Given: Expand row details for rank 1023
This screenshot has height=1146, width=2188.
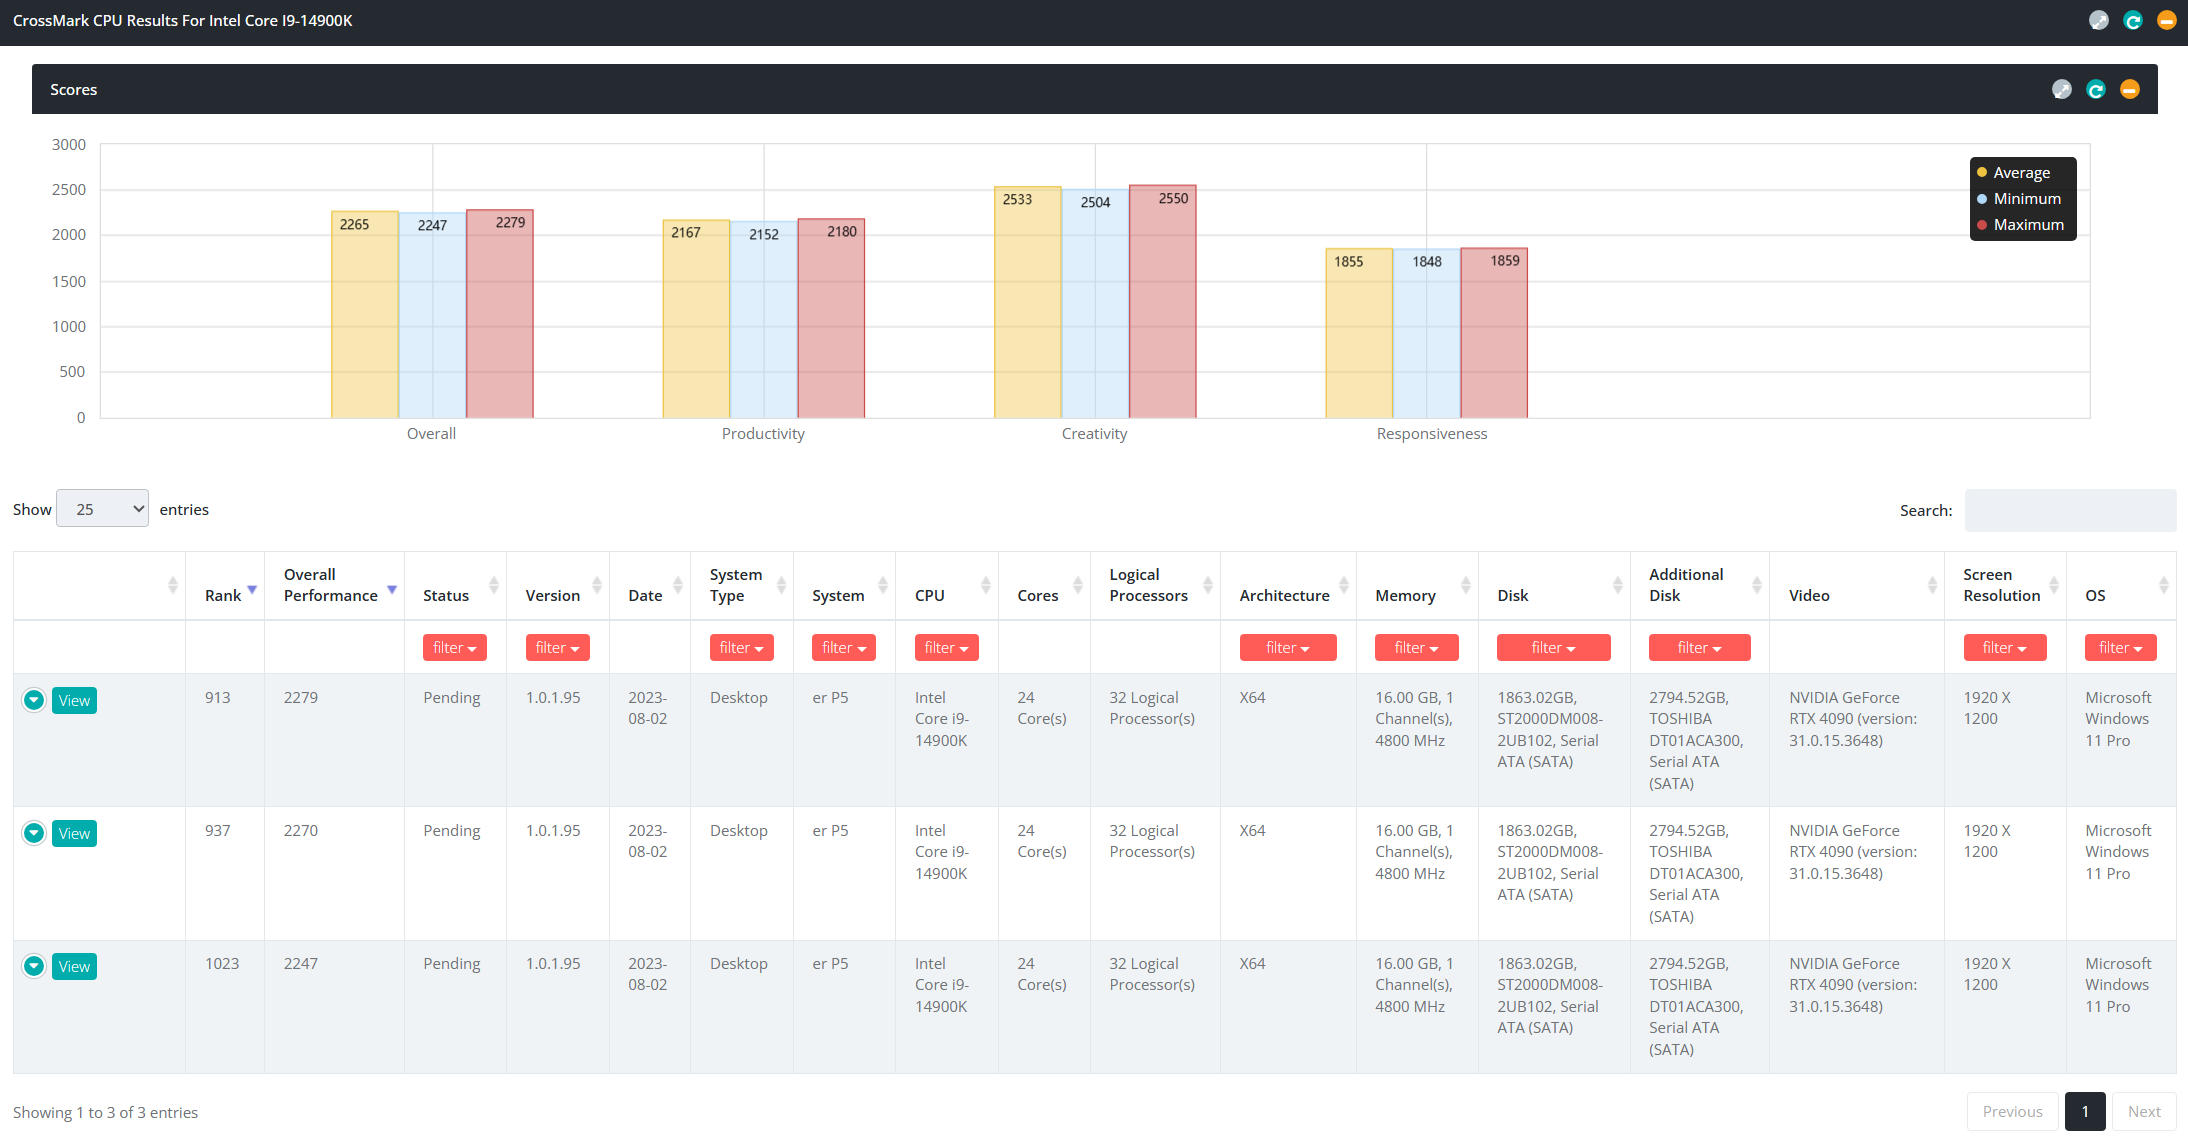Looking at the screenshot, I should [x=34, y=966].
